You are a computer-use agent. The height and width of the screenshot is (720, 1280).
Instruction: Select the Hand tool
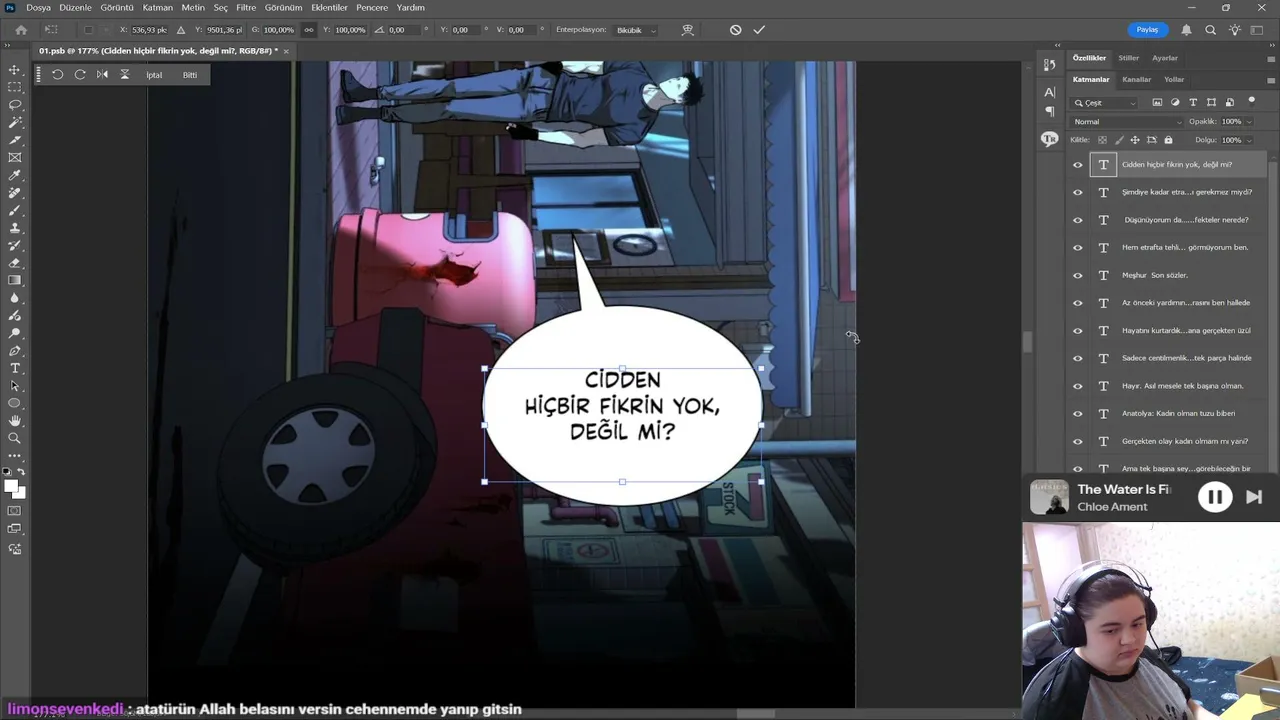tap(15, 421)
